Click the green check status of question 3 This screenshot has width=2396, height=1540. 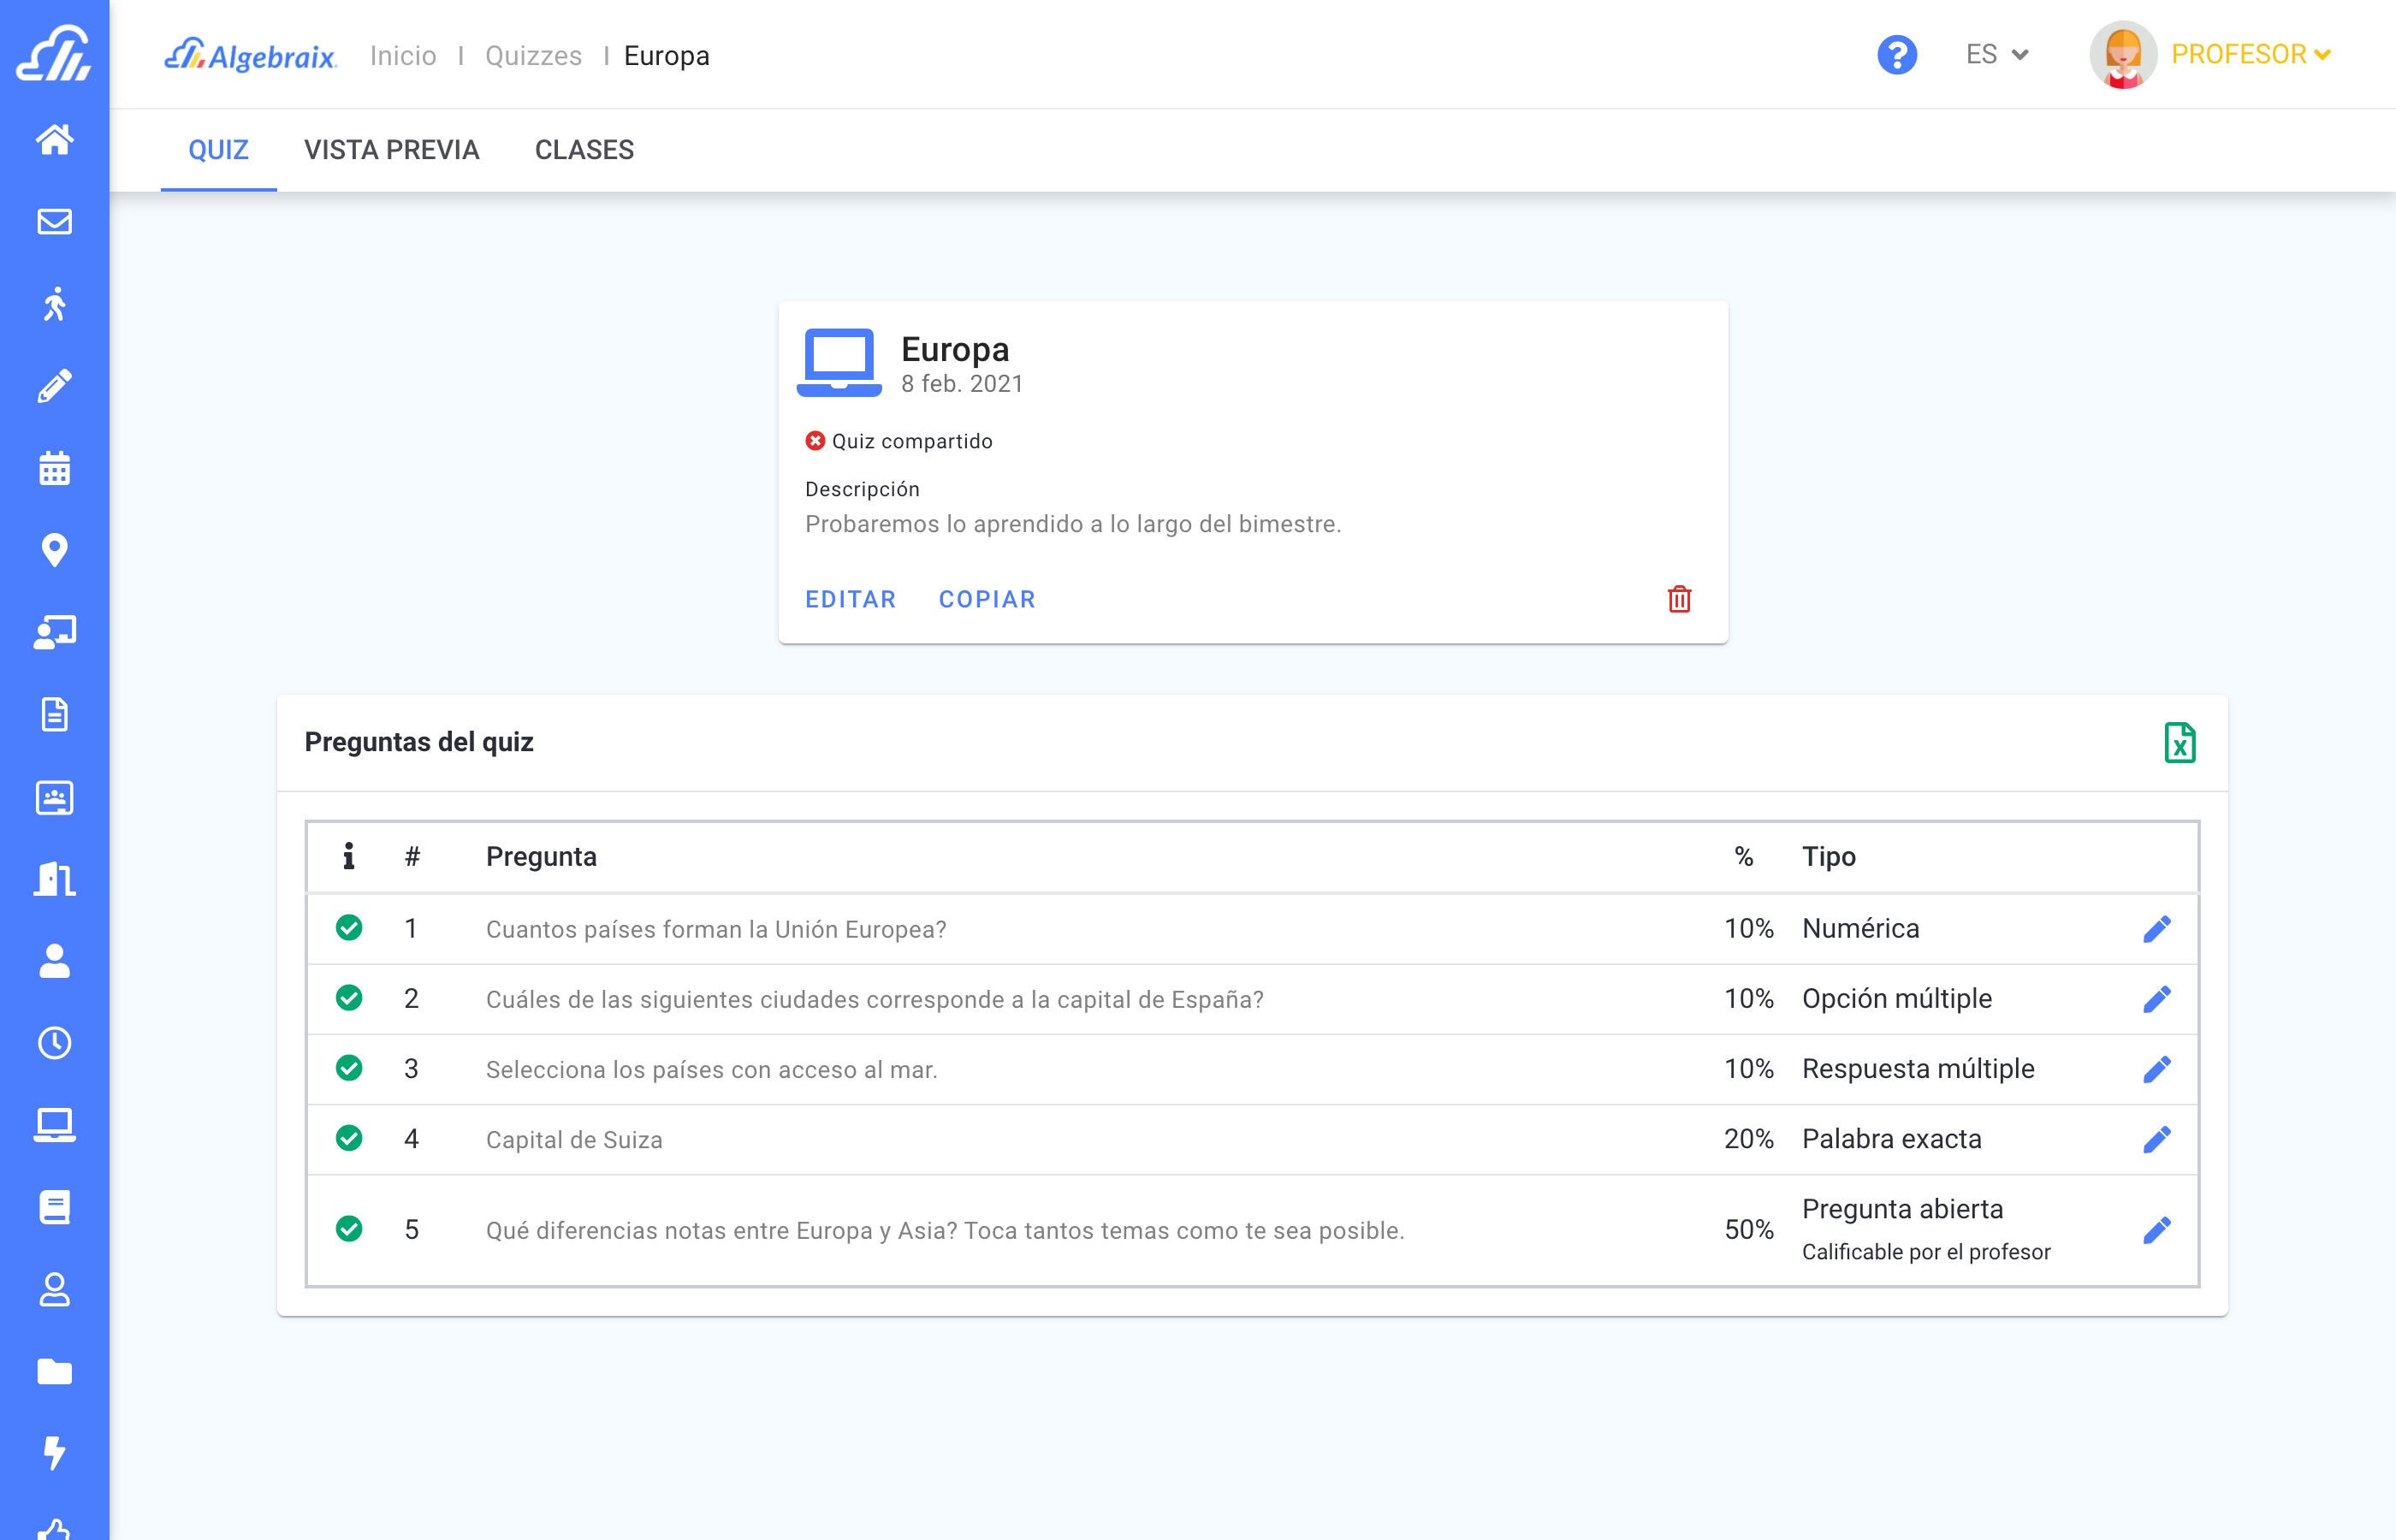pyautogui.click(x=349, y=1068)
